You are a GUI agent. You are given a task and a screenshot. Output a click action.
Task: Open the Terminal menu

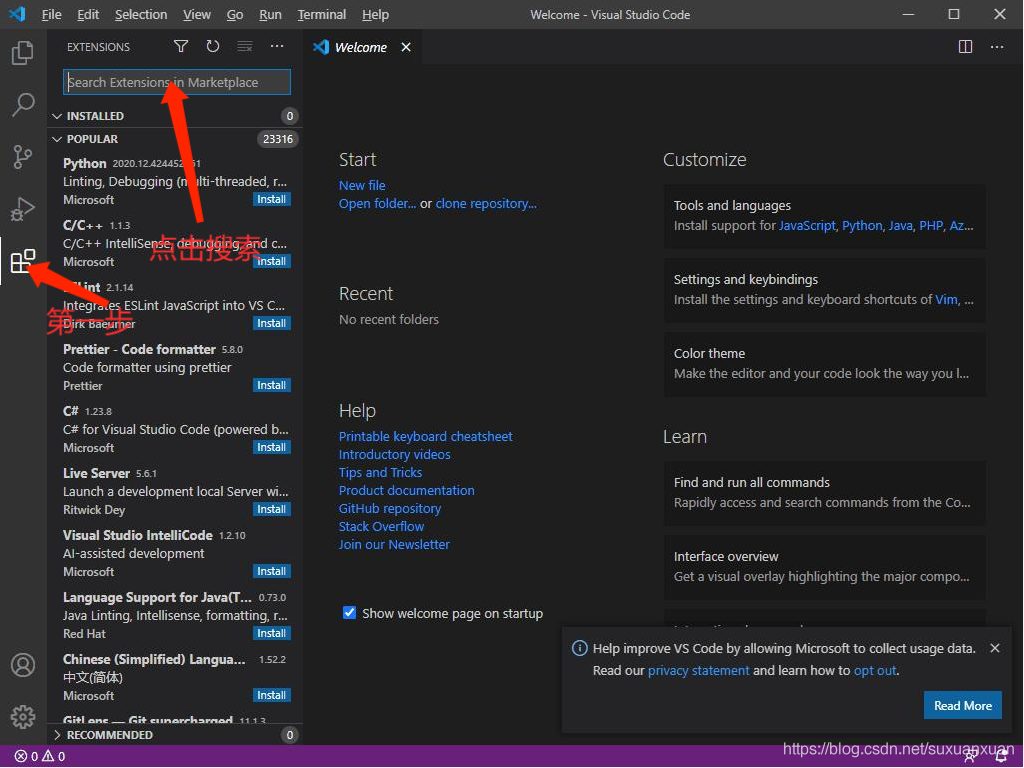(x=322, y=14)
